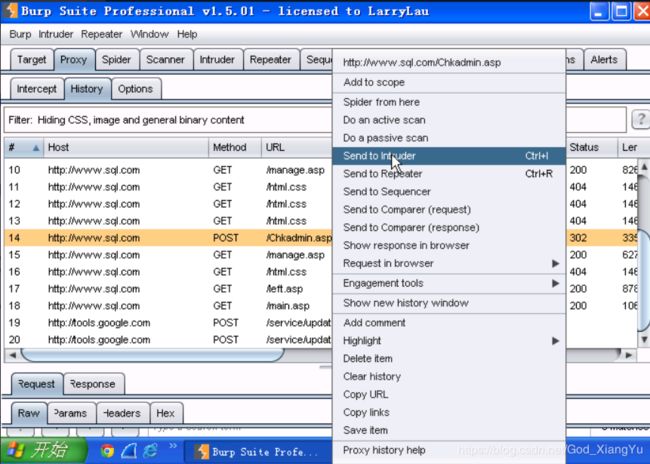This screenshot has width=650, height=464.
Task: Click the Burp Suite taskbar button
Action: click(x=258, y=452)
